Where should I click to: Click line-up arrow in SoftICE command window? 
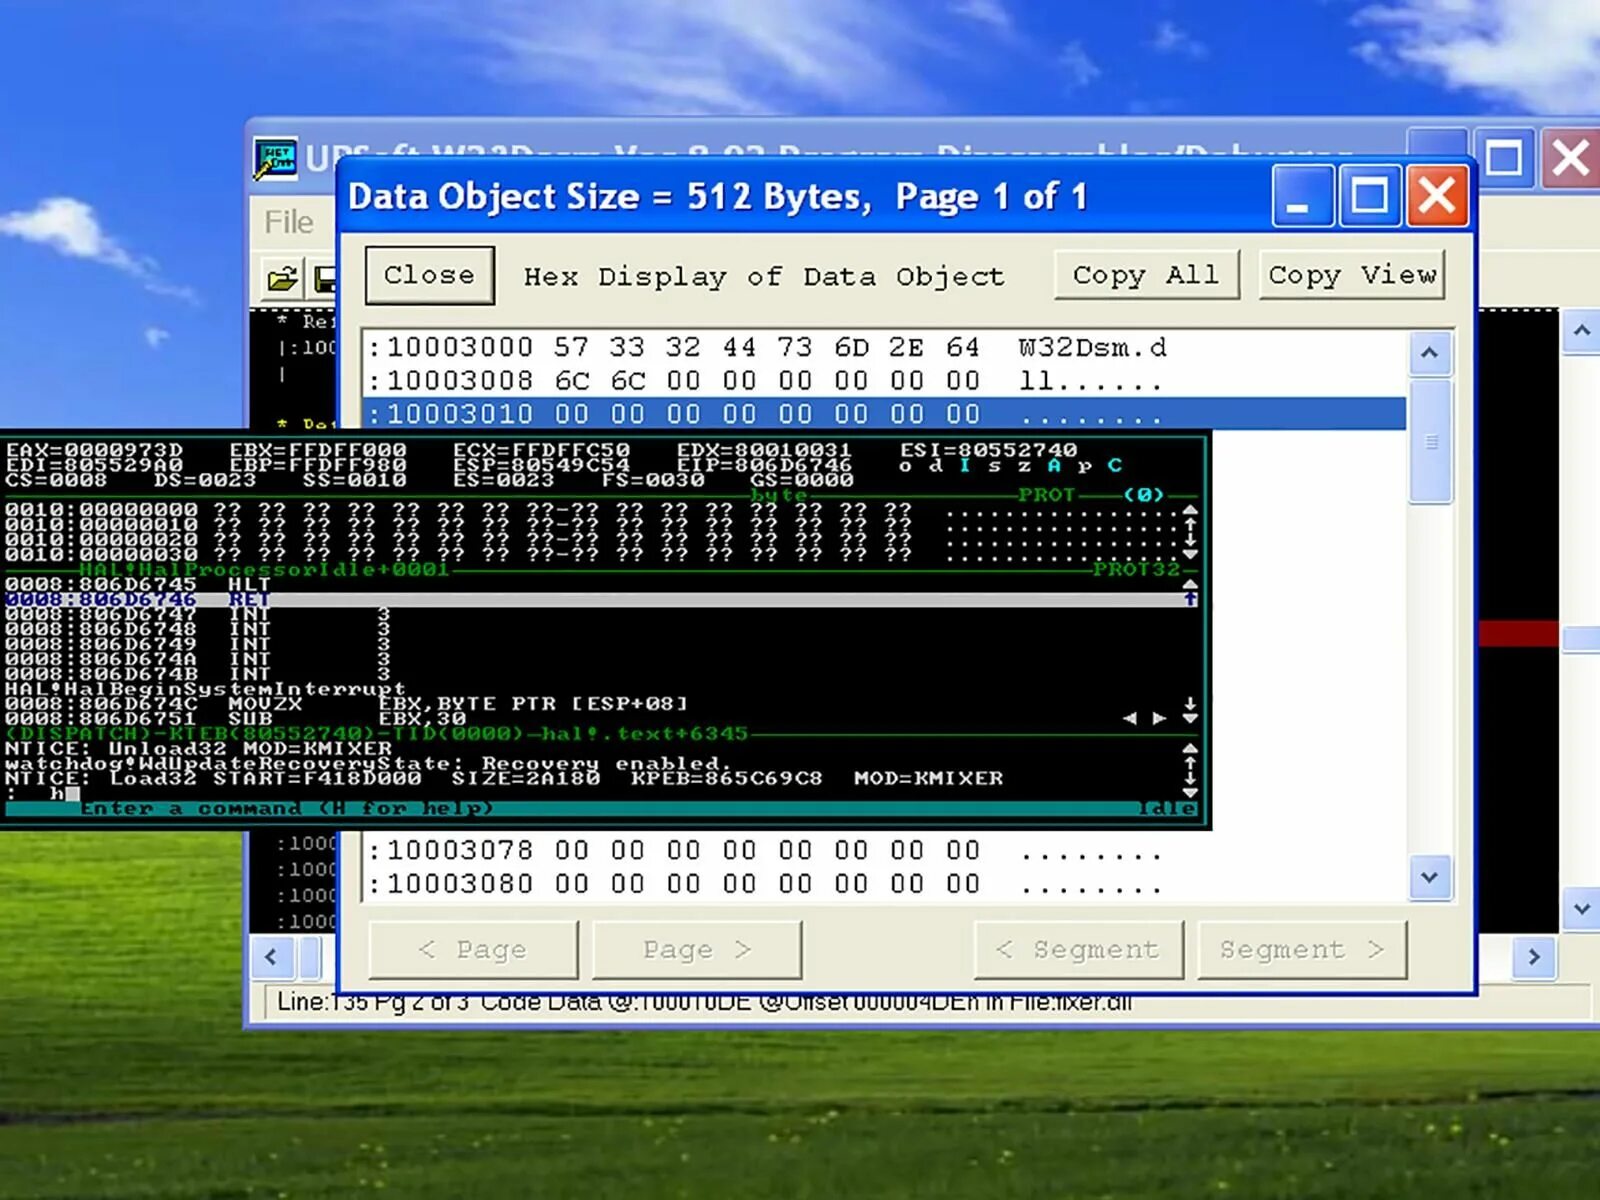[1190, 763]
